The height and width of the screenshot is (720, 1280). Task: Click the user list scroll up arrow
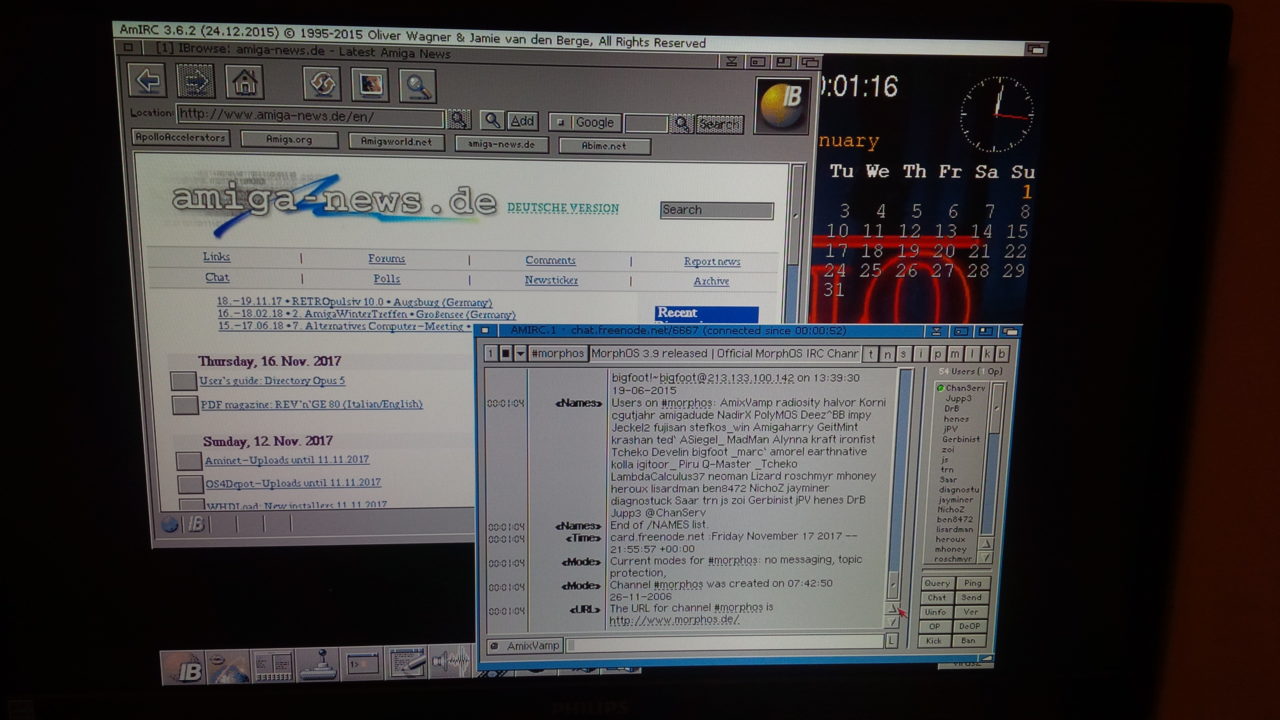pyautogui.click(x=985, y=543)
